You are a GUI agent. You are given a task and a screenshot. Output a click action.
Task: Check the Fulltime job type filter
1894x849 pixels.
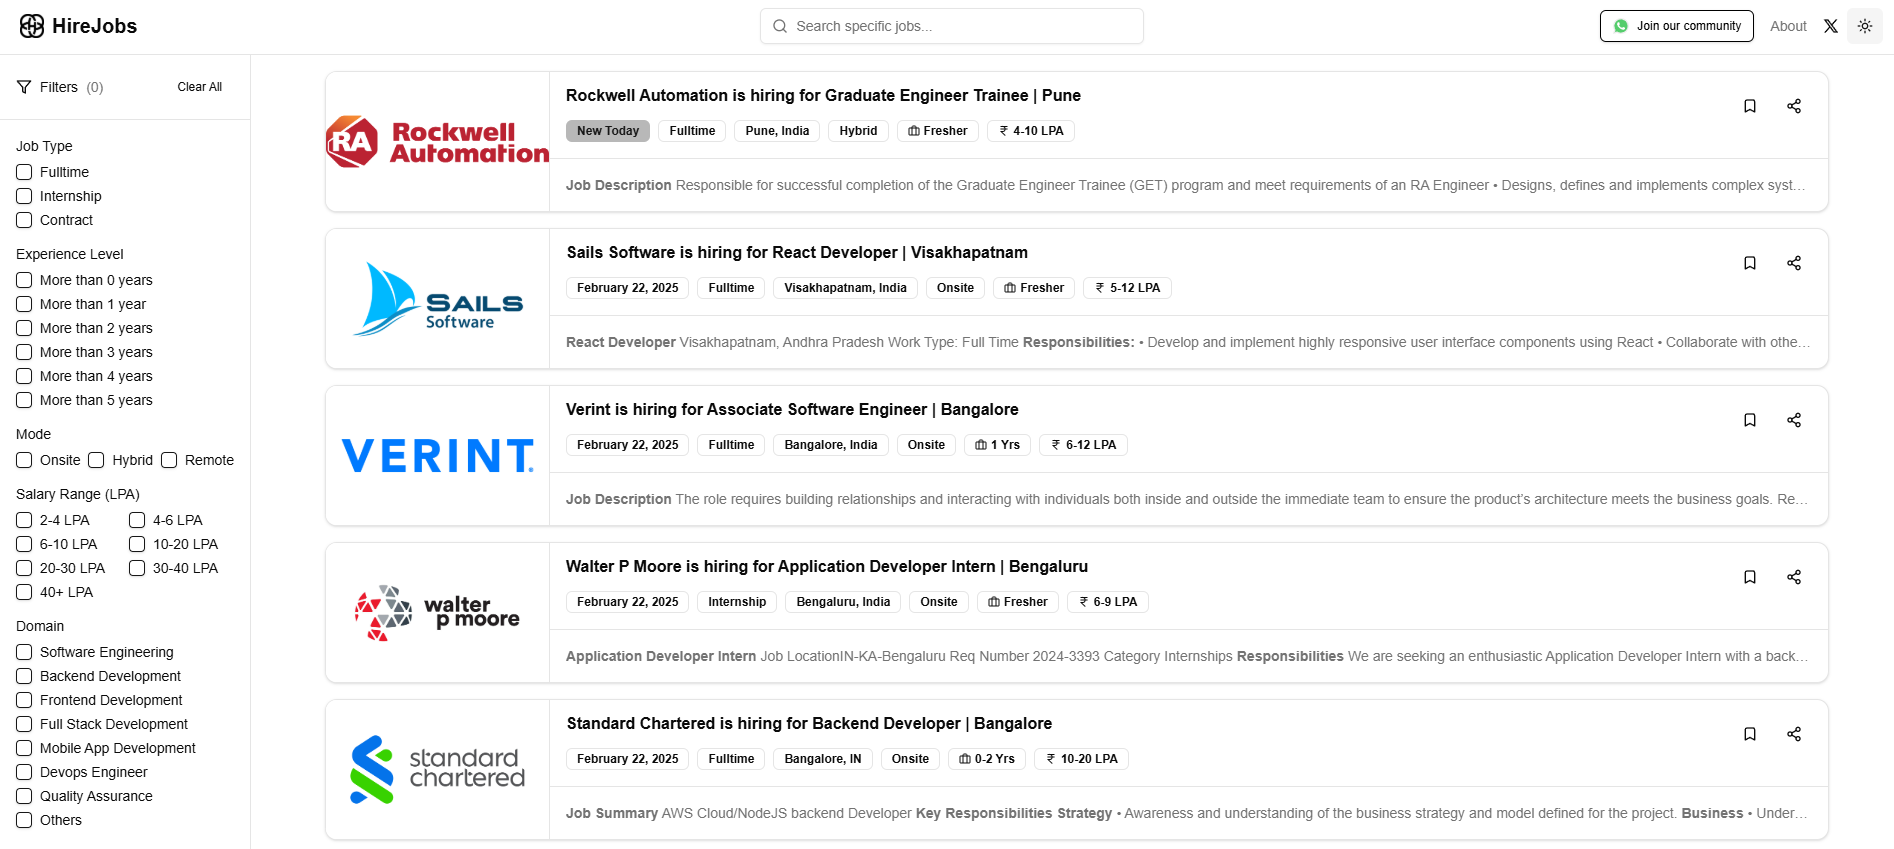click(24, 172)
